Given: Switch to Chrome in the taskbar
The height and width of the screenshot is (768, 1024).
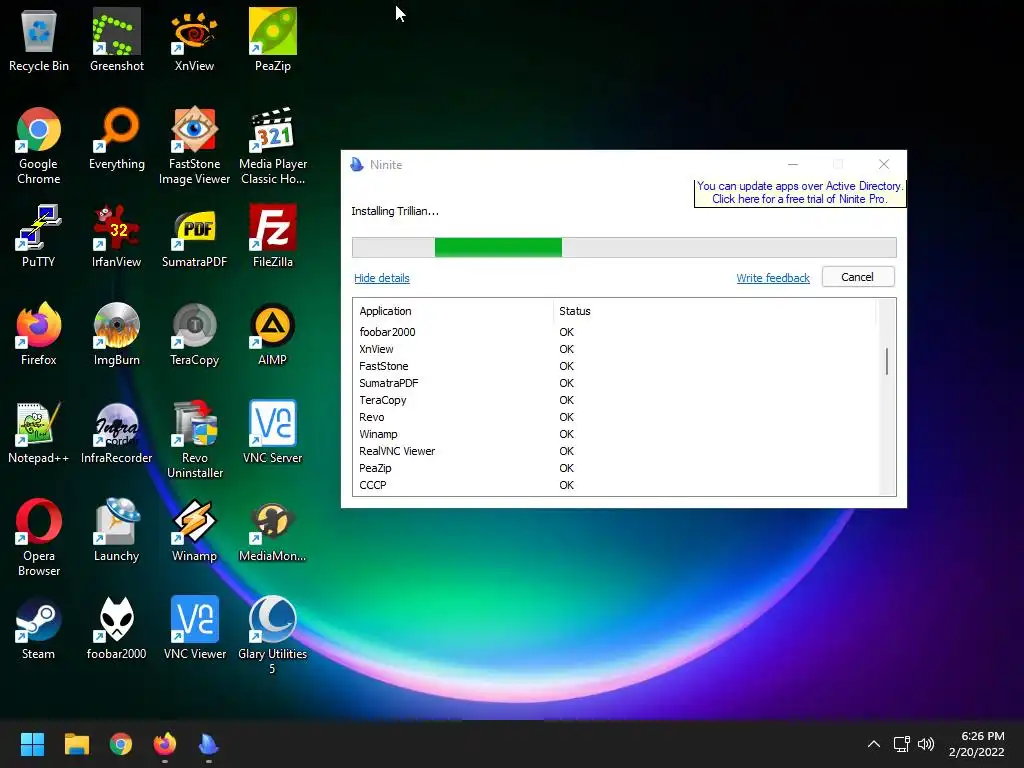Looking at the screenshot, I should [x=121, y=744].
